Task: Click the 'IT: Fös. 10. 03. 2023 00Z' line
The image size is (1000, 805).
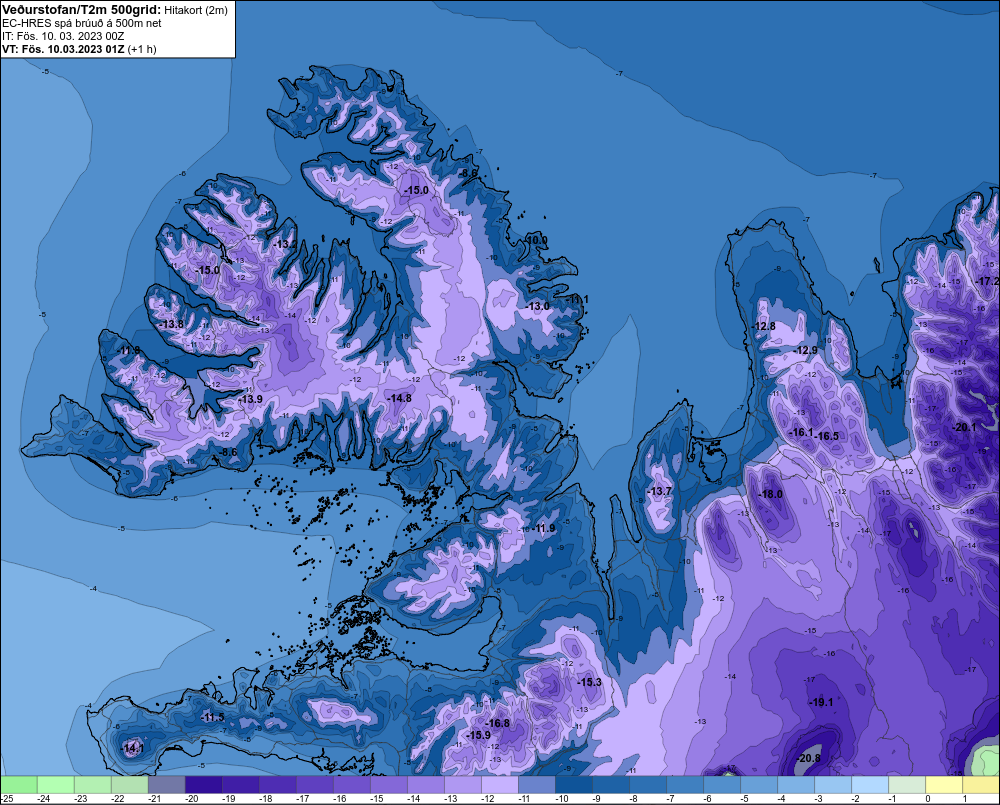Action: (63, 36)
